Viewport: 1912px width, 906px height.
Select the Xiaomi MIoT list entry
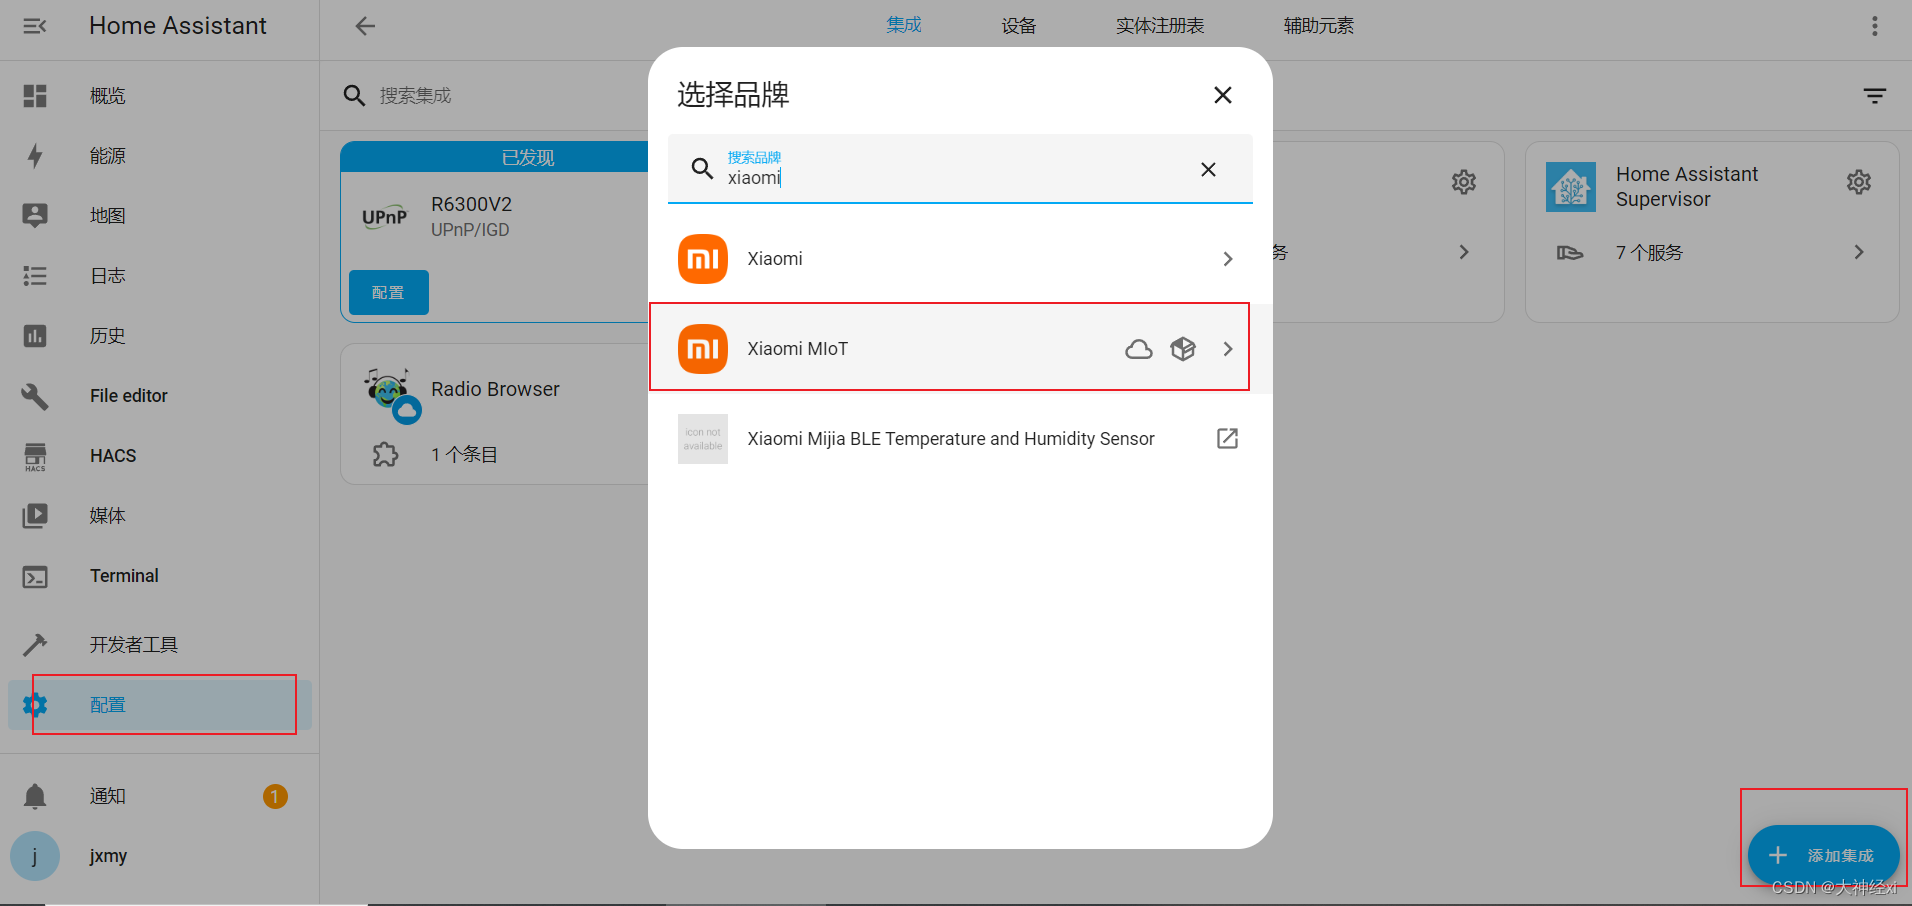tap(960, 349)
